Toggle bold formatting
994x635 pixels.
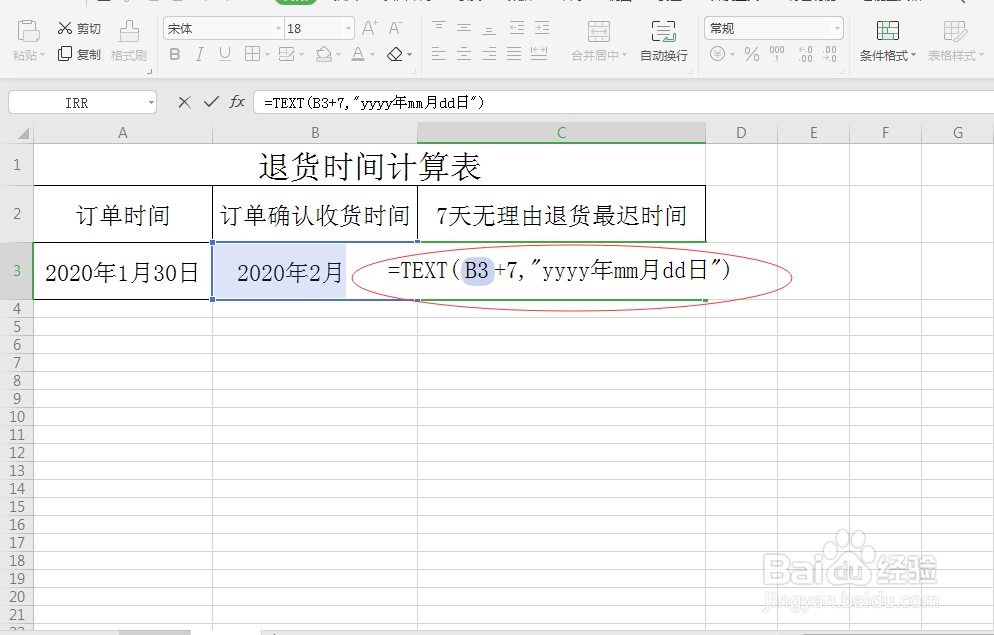[174, 54]
